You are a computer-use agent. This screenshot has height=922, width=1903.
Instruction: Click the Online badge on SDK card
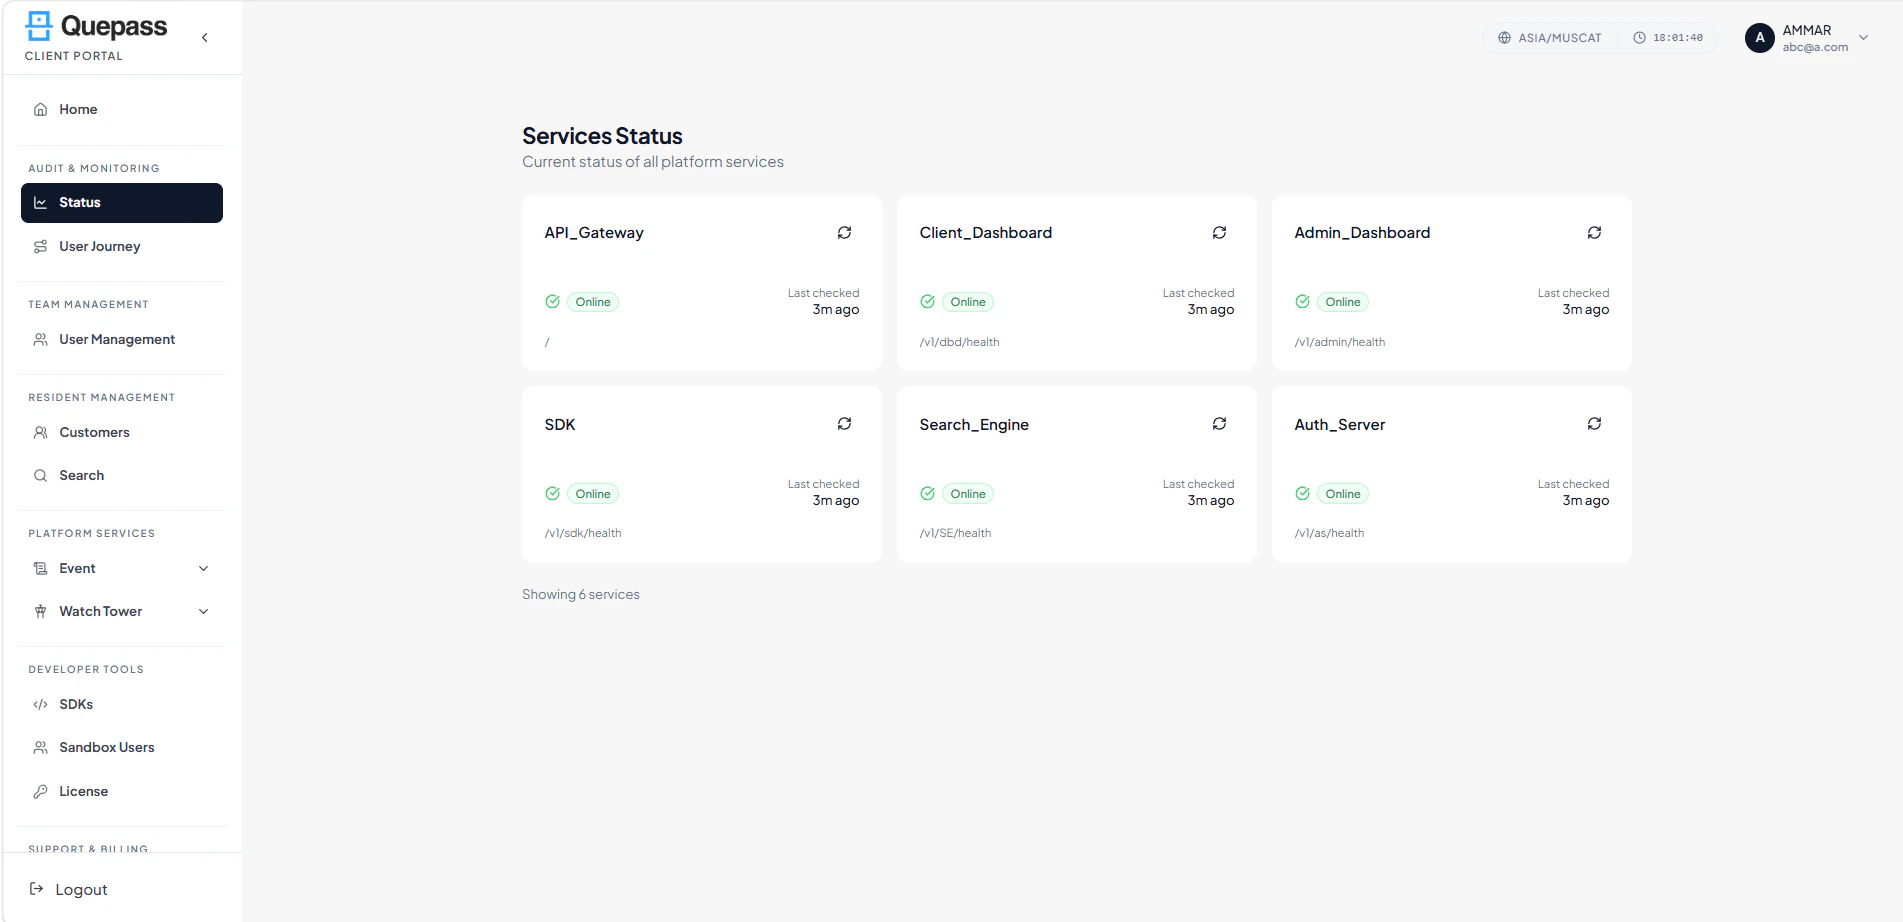593,493
